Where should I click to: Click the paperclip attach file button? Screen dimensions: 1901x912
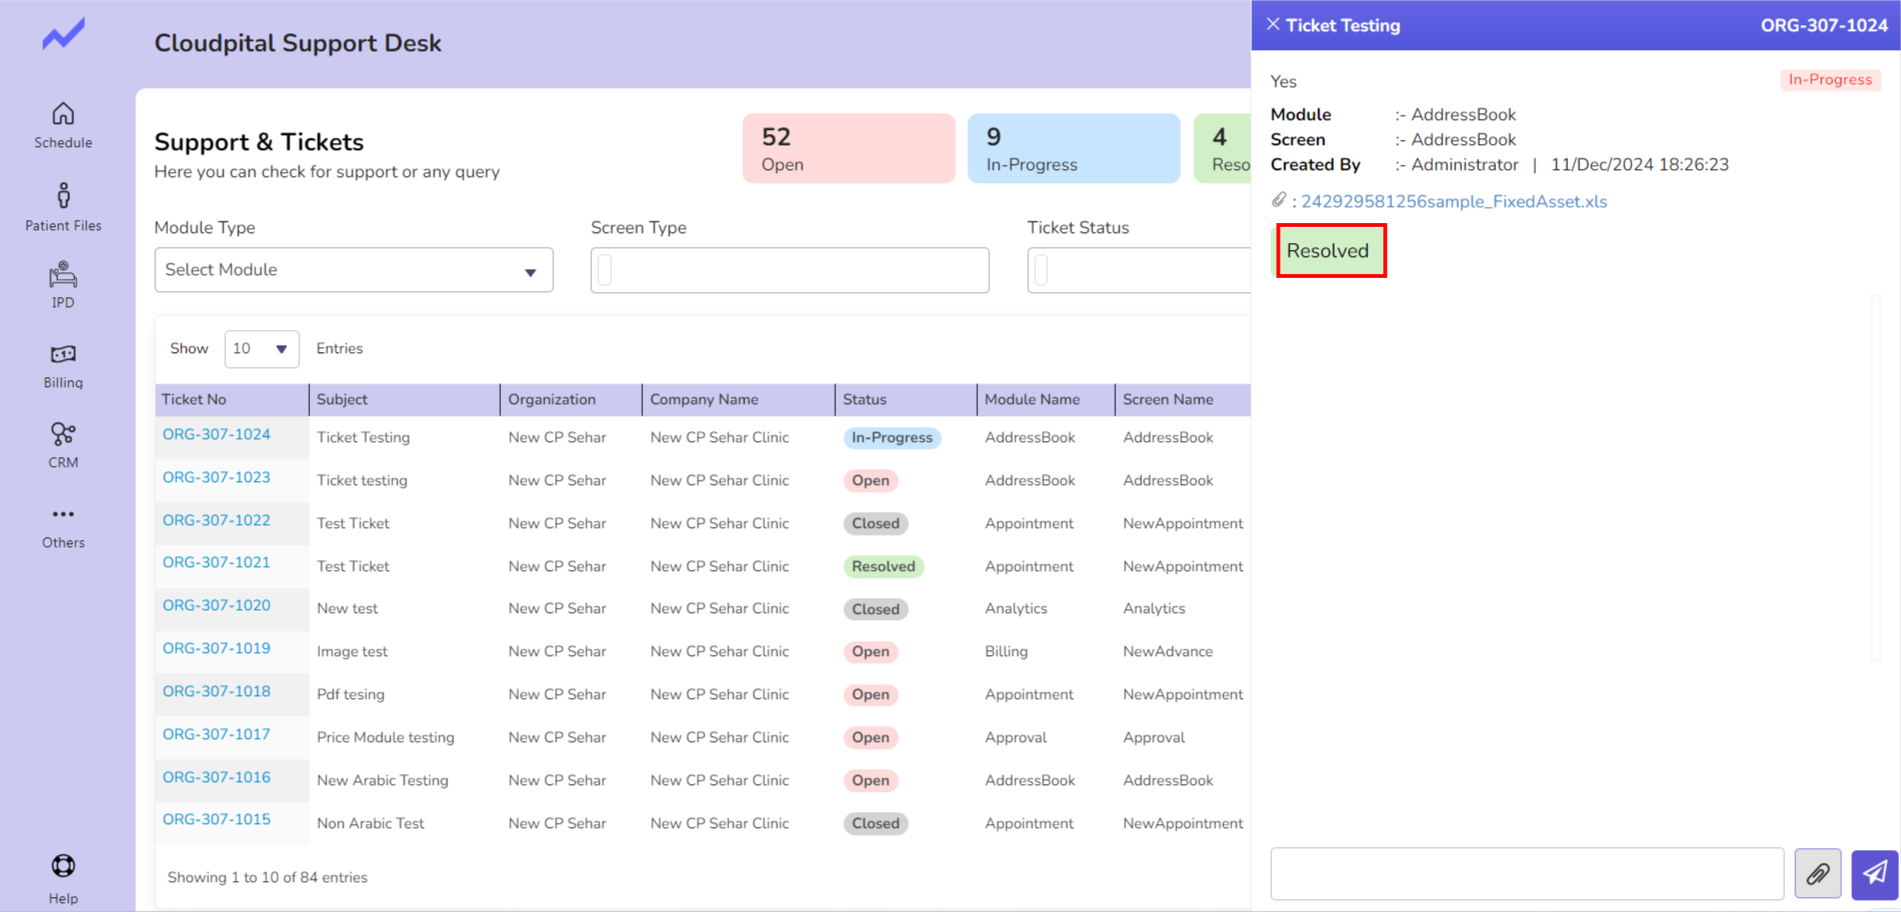click(x=1817, y=874)
